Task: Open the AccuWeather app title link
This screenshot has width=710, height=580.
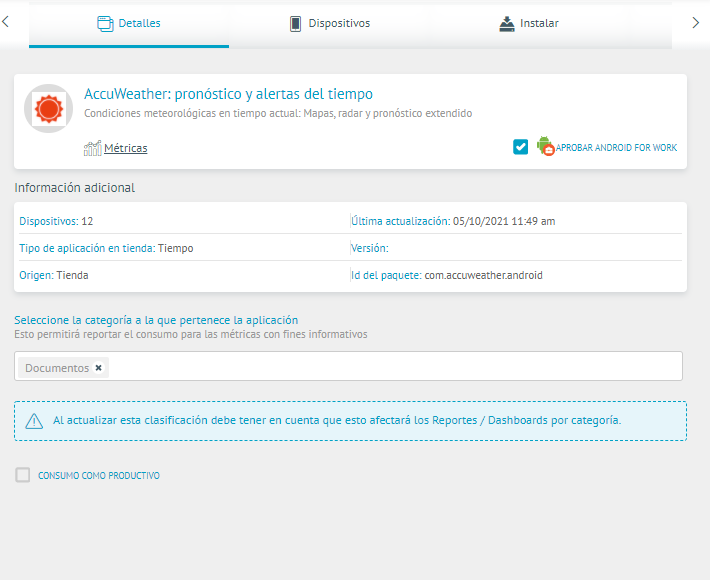Action: point(228,94)
